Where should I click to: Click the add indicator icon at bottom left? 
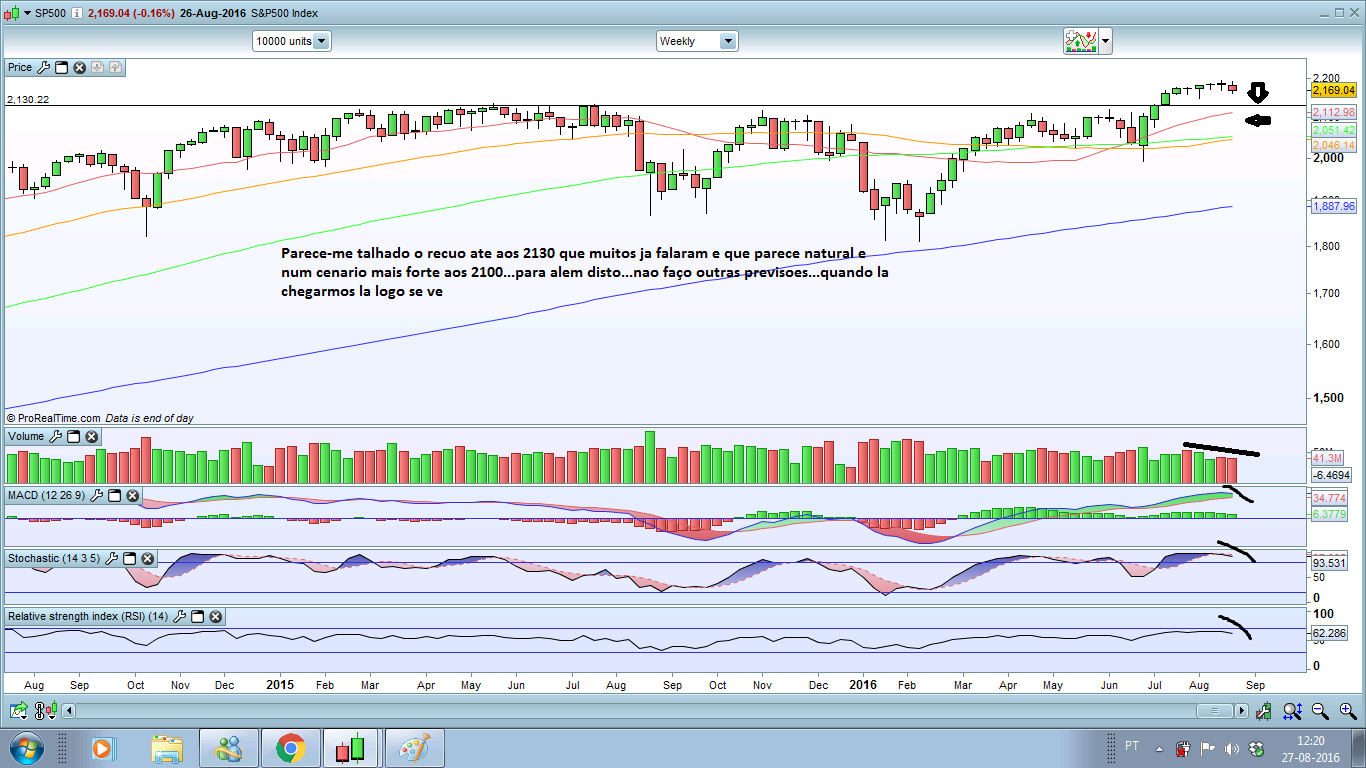pos(44,711)
